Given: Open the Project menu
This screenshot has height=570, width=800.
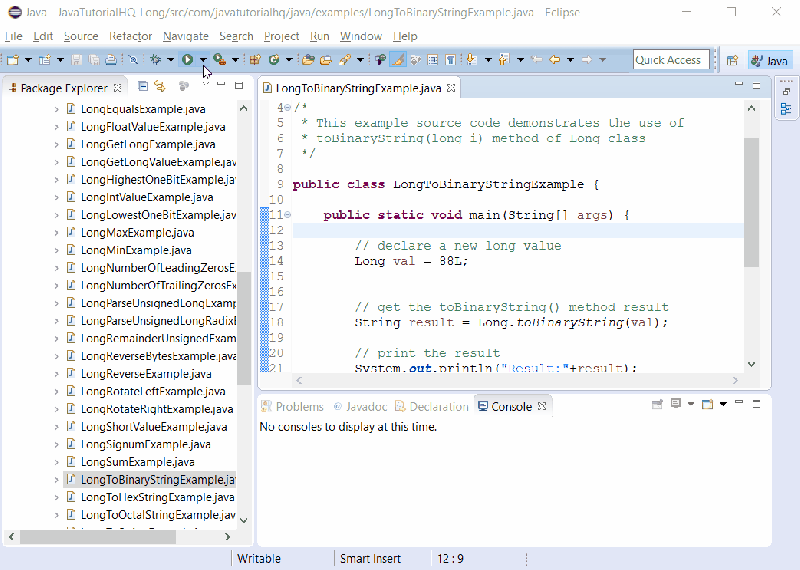Looking at the screenshot, I should [282, 36].
